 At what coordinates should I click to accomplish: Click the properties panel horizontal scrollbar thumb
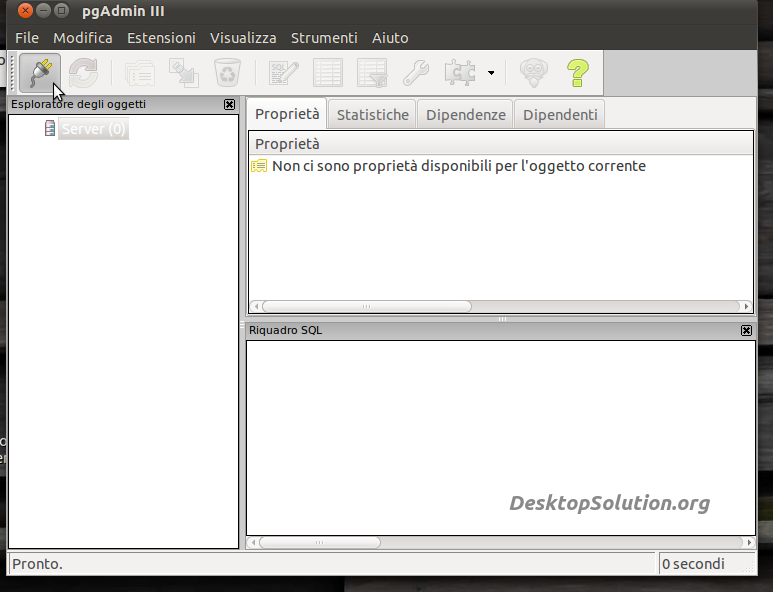coord(366,306)
